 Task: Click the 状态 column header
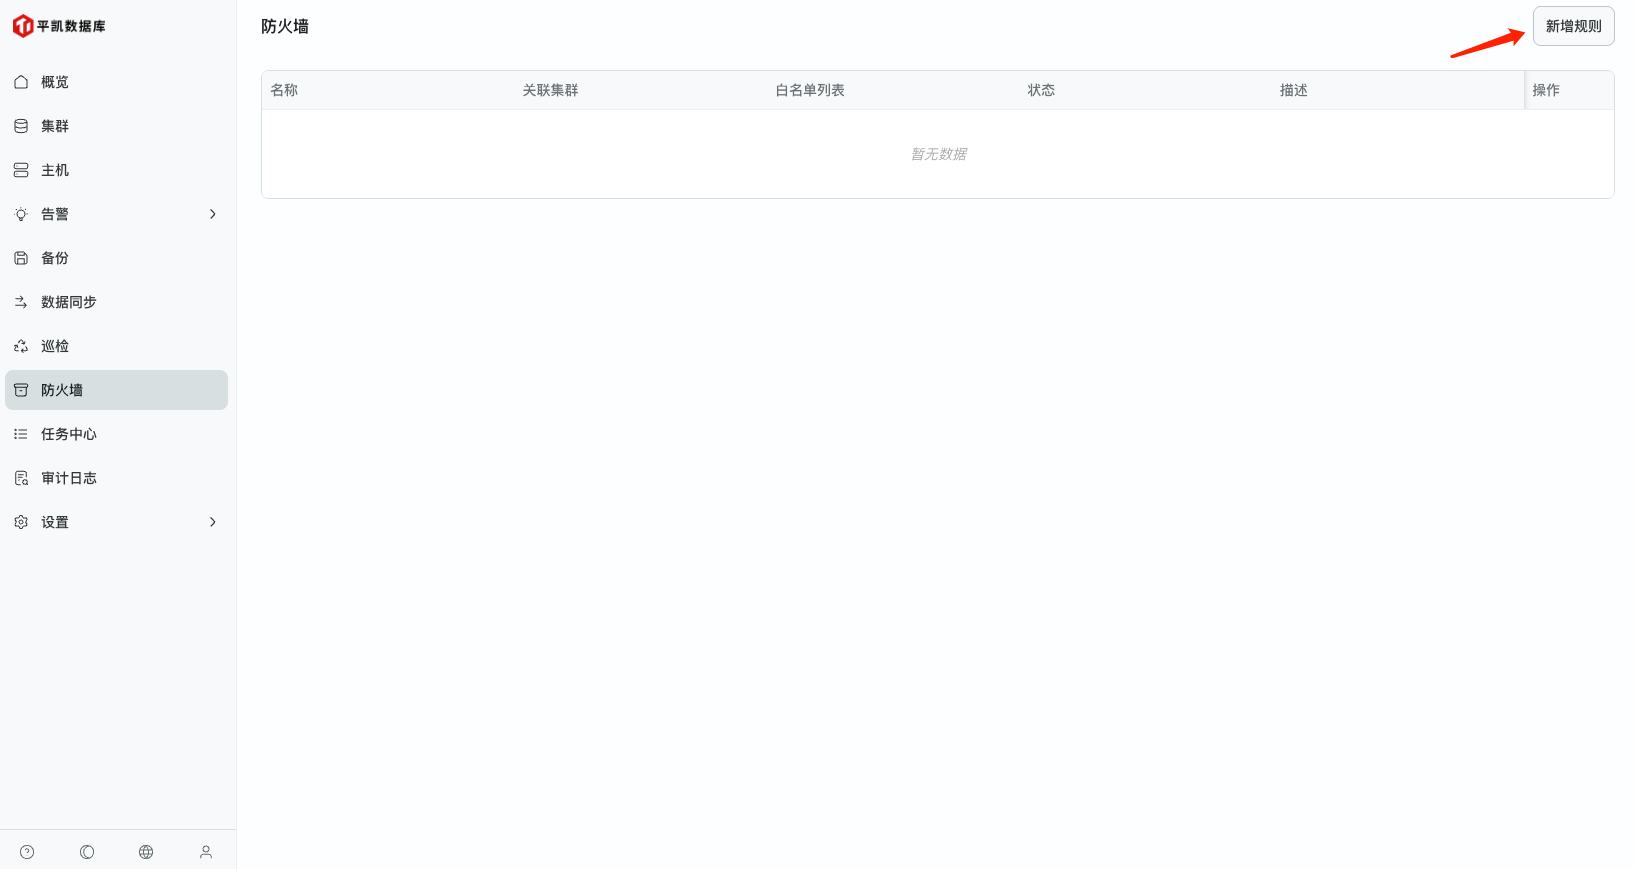pyautogui.click(x=1041, y=90)
